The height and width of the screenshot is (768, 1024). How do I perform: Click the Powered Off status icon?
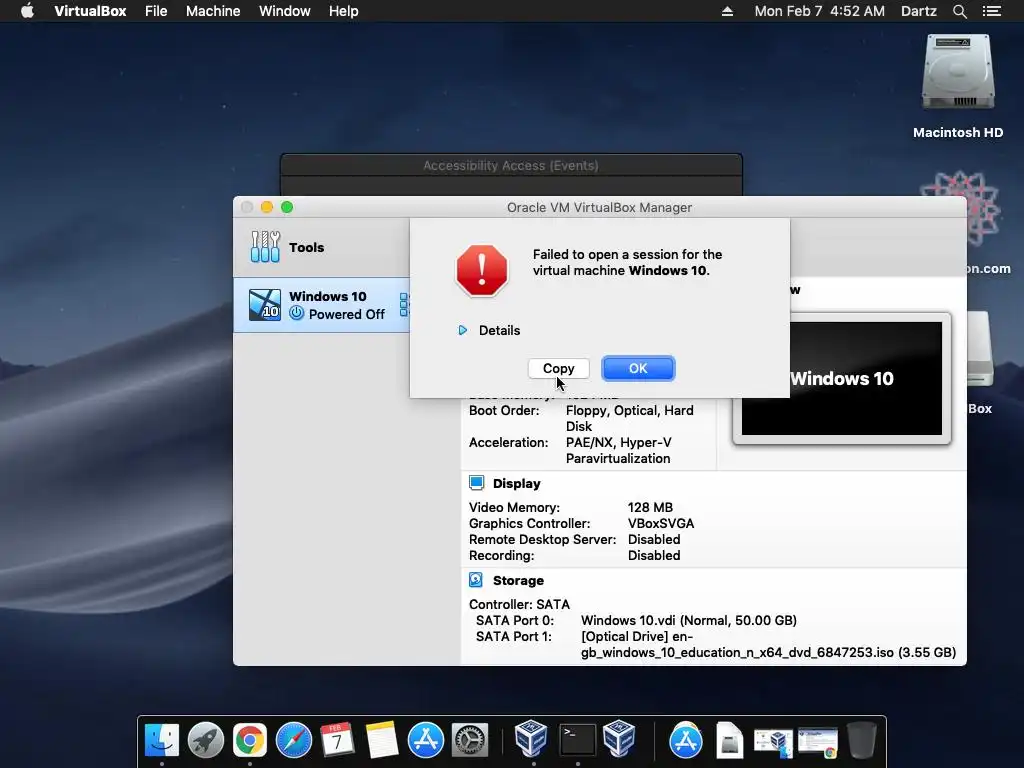[296, 313]
